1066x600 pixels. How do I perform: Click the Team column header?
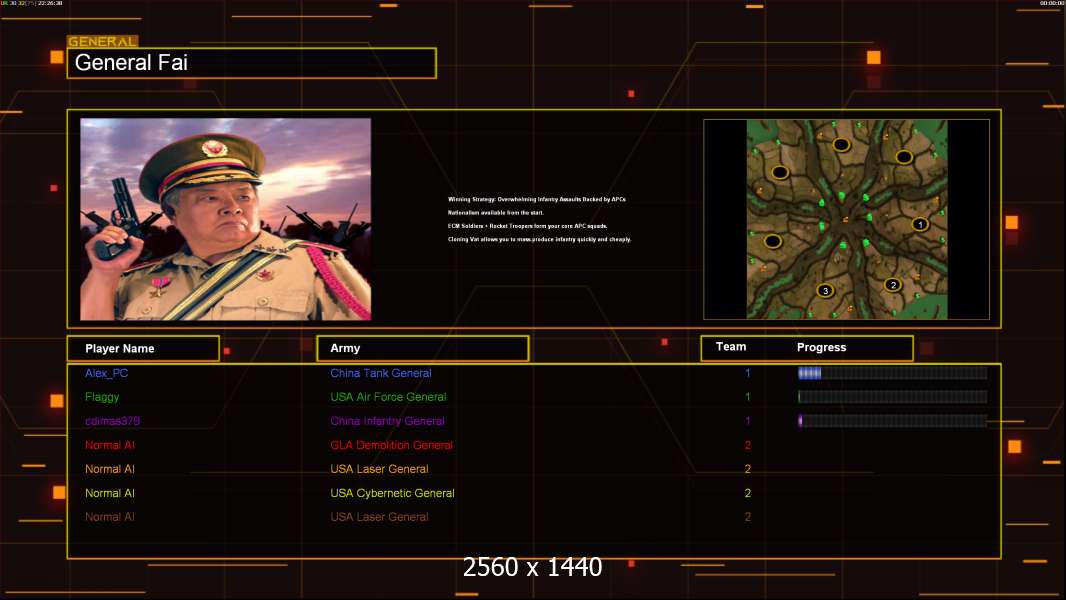coord(731,347)
